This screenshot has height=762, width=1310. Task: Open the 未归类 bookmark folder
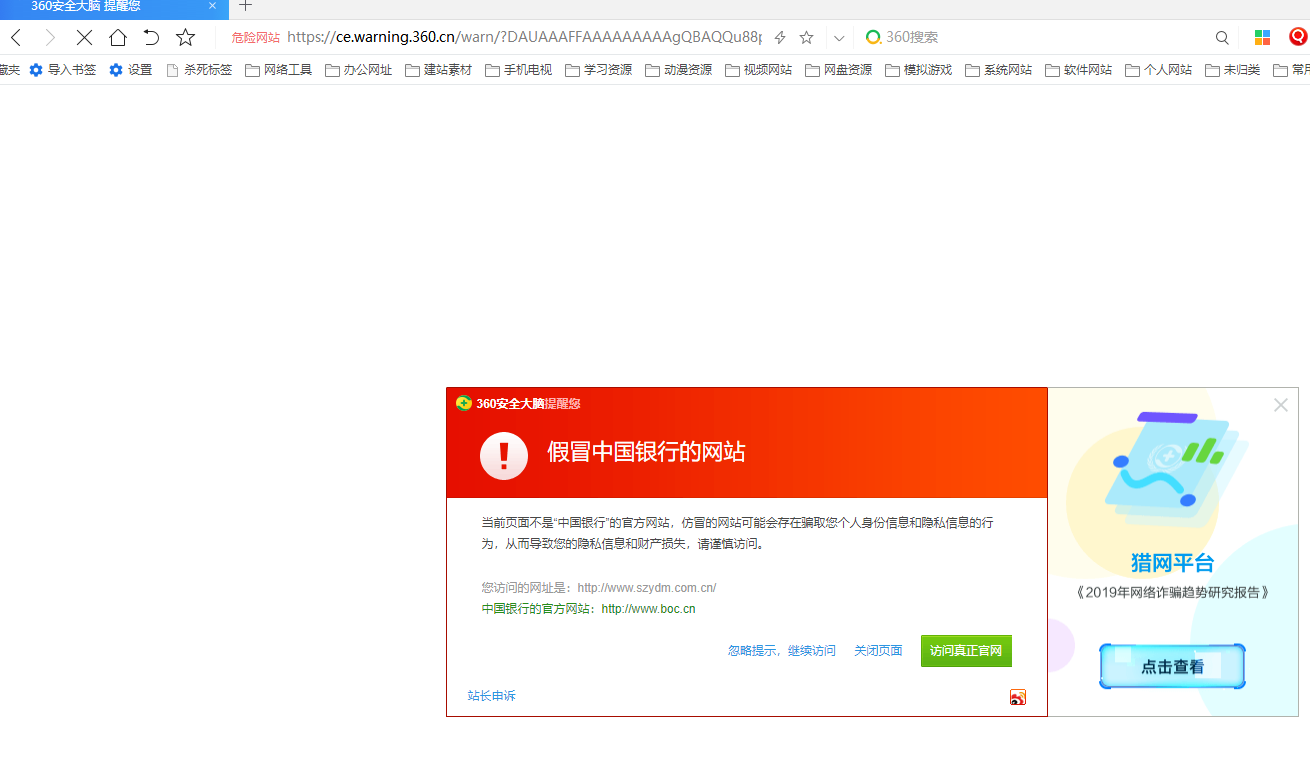[x=1233, y=70]
